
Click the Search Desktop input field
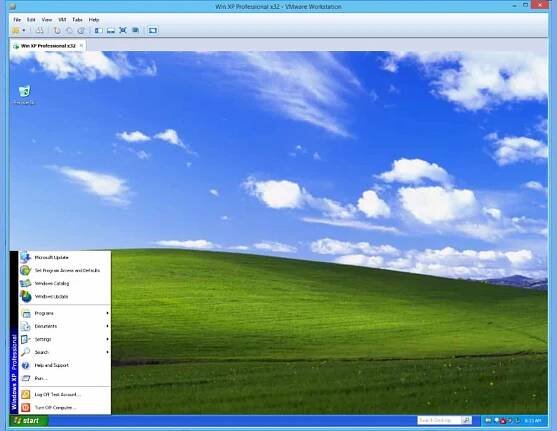coord(439,421)
